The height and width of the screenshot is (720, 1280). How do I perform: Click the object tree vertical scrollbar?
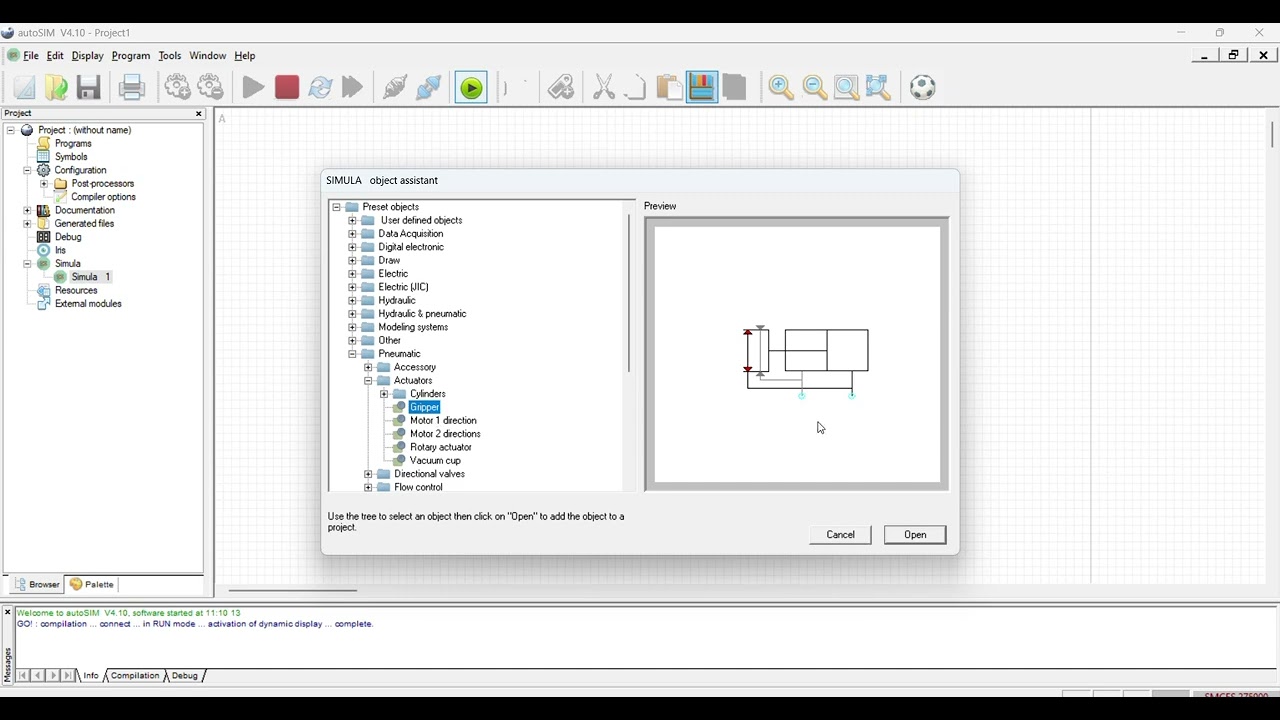click(629, 293)
